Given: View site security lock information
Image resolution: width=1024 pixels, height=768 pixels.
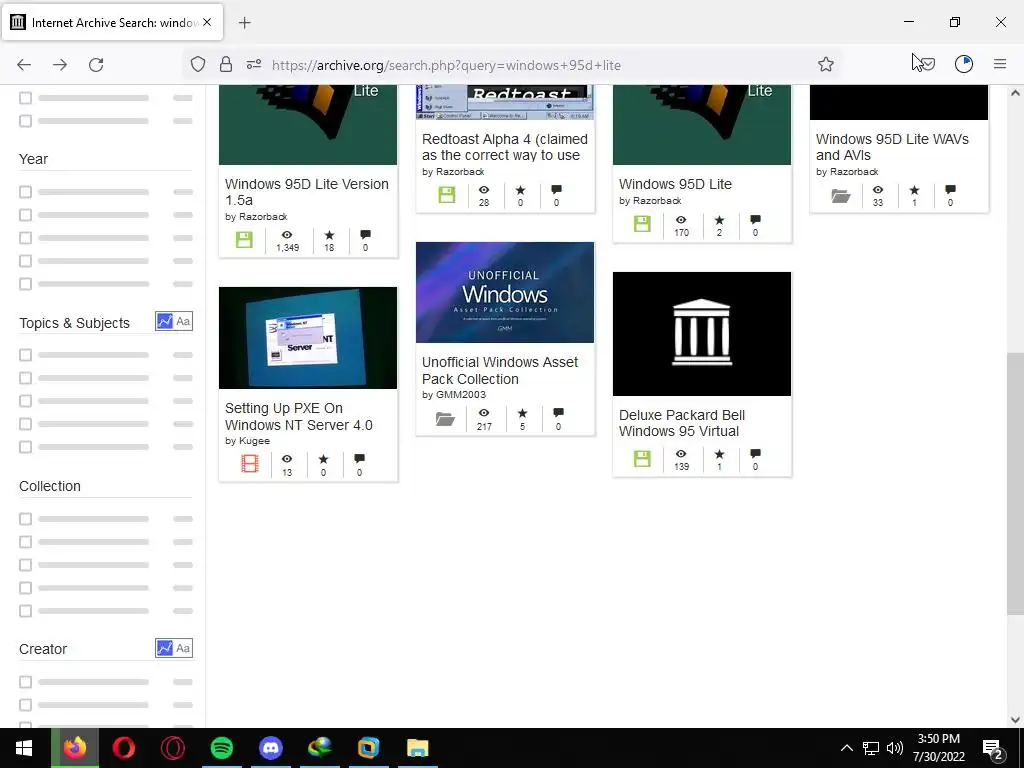Looking at the screenshot, I should [x=226, y=64].
